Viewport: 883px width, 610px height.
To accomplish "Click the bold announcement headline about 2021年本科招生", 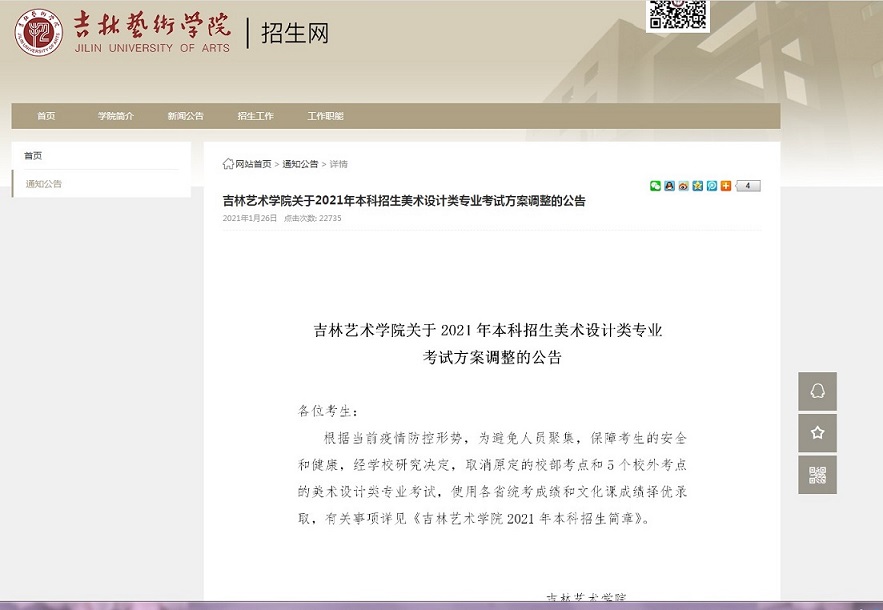I will pyautogui.click(x=404, y=201).
